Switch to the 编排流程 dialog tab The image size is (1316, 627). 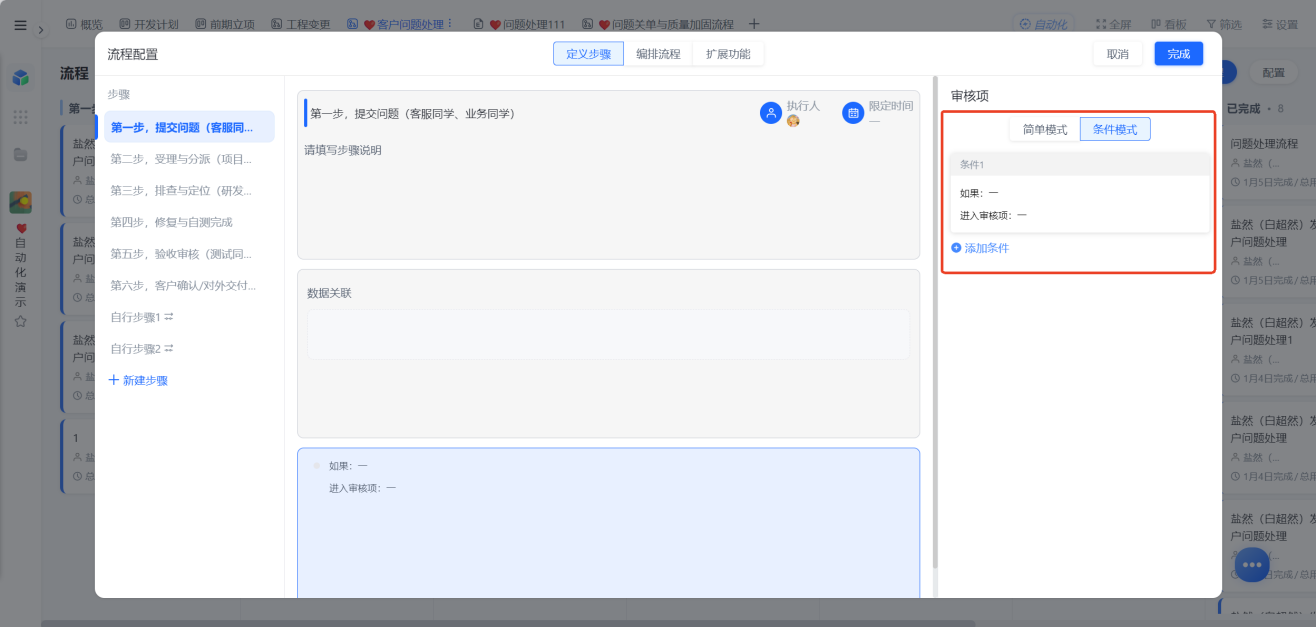658,54
